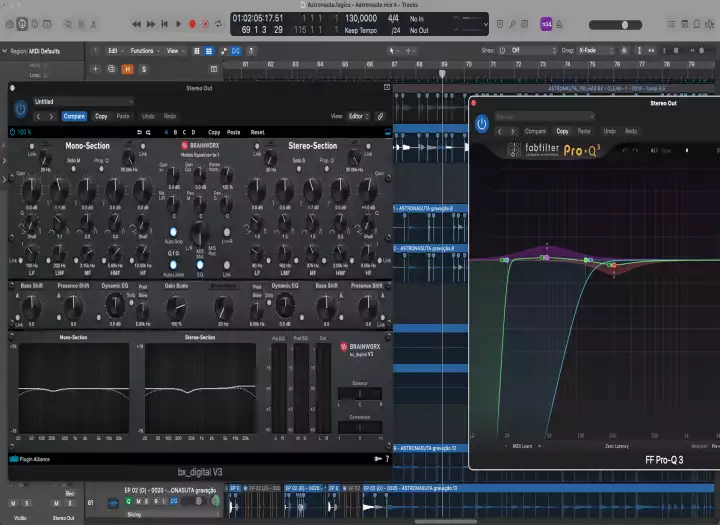Click the add track plus button

96,69
